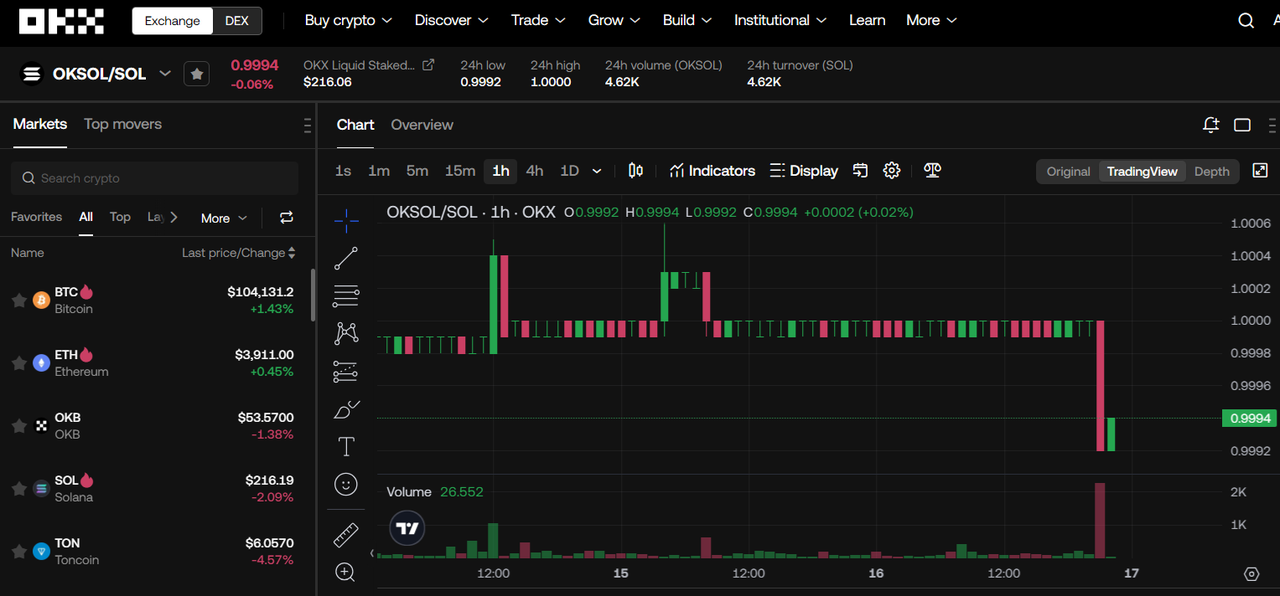
Task: Sort by Last price/Change
Action: pyautogui.click(x=239, y=253)
